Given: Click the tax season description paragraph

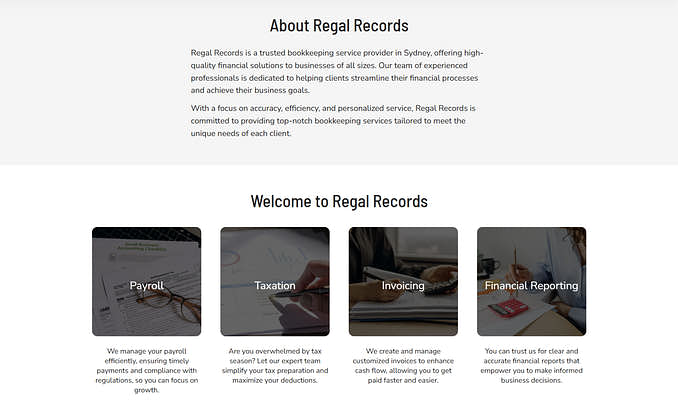Looking at the screenshot, I should coord(275,365).
